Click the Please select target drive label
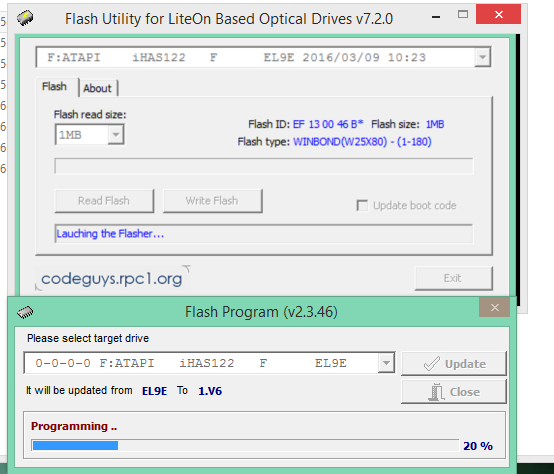This screenshot has width=554, height=474. (x=88, y=338)
